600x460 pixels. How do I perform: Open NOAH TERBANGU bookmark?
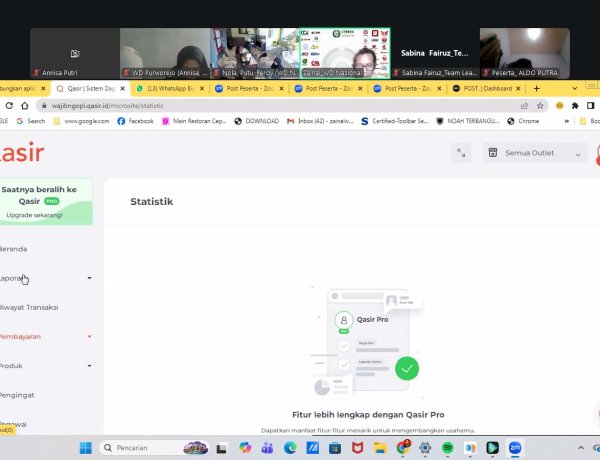tap(468, 121)
